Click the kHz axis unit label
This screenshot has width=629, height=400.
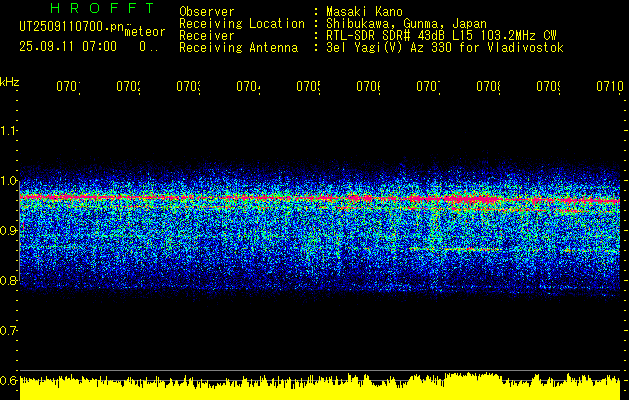(x=9, y=82)
